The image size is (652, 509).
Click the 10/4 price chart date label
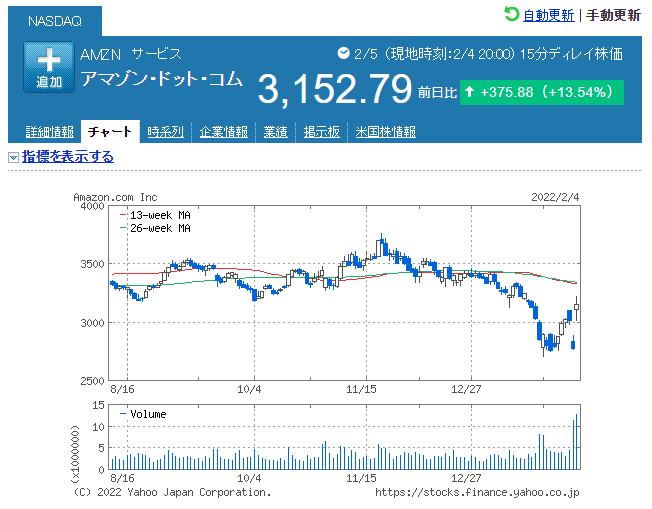(249, 390)
